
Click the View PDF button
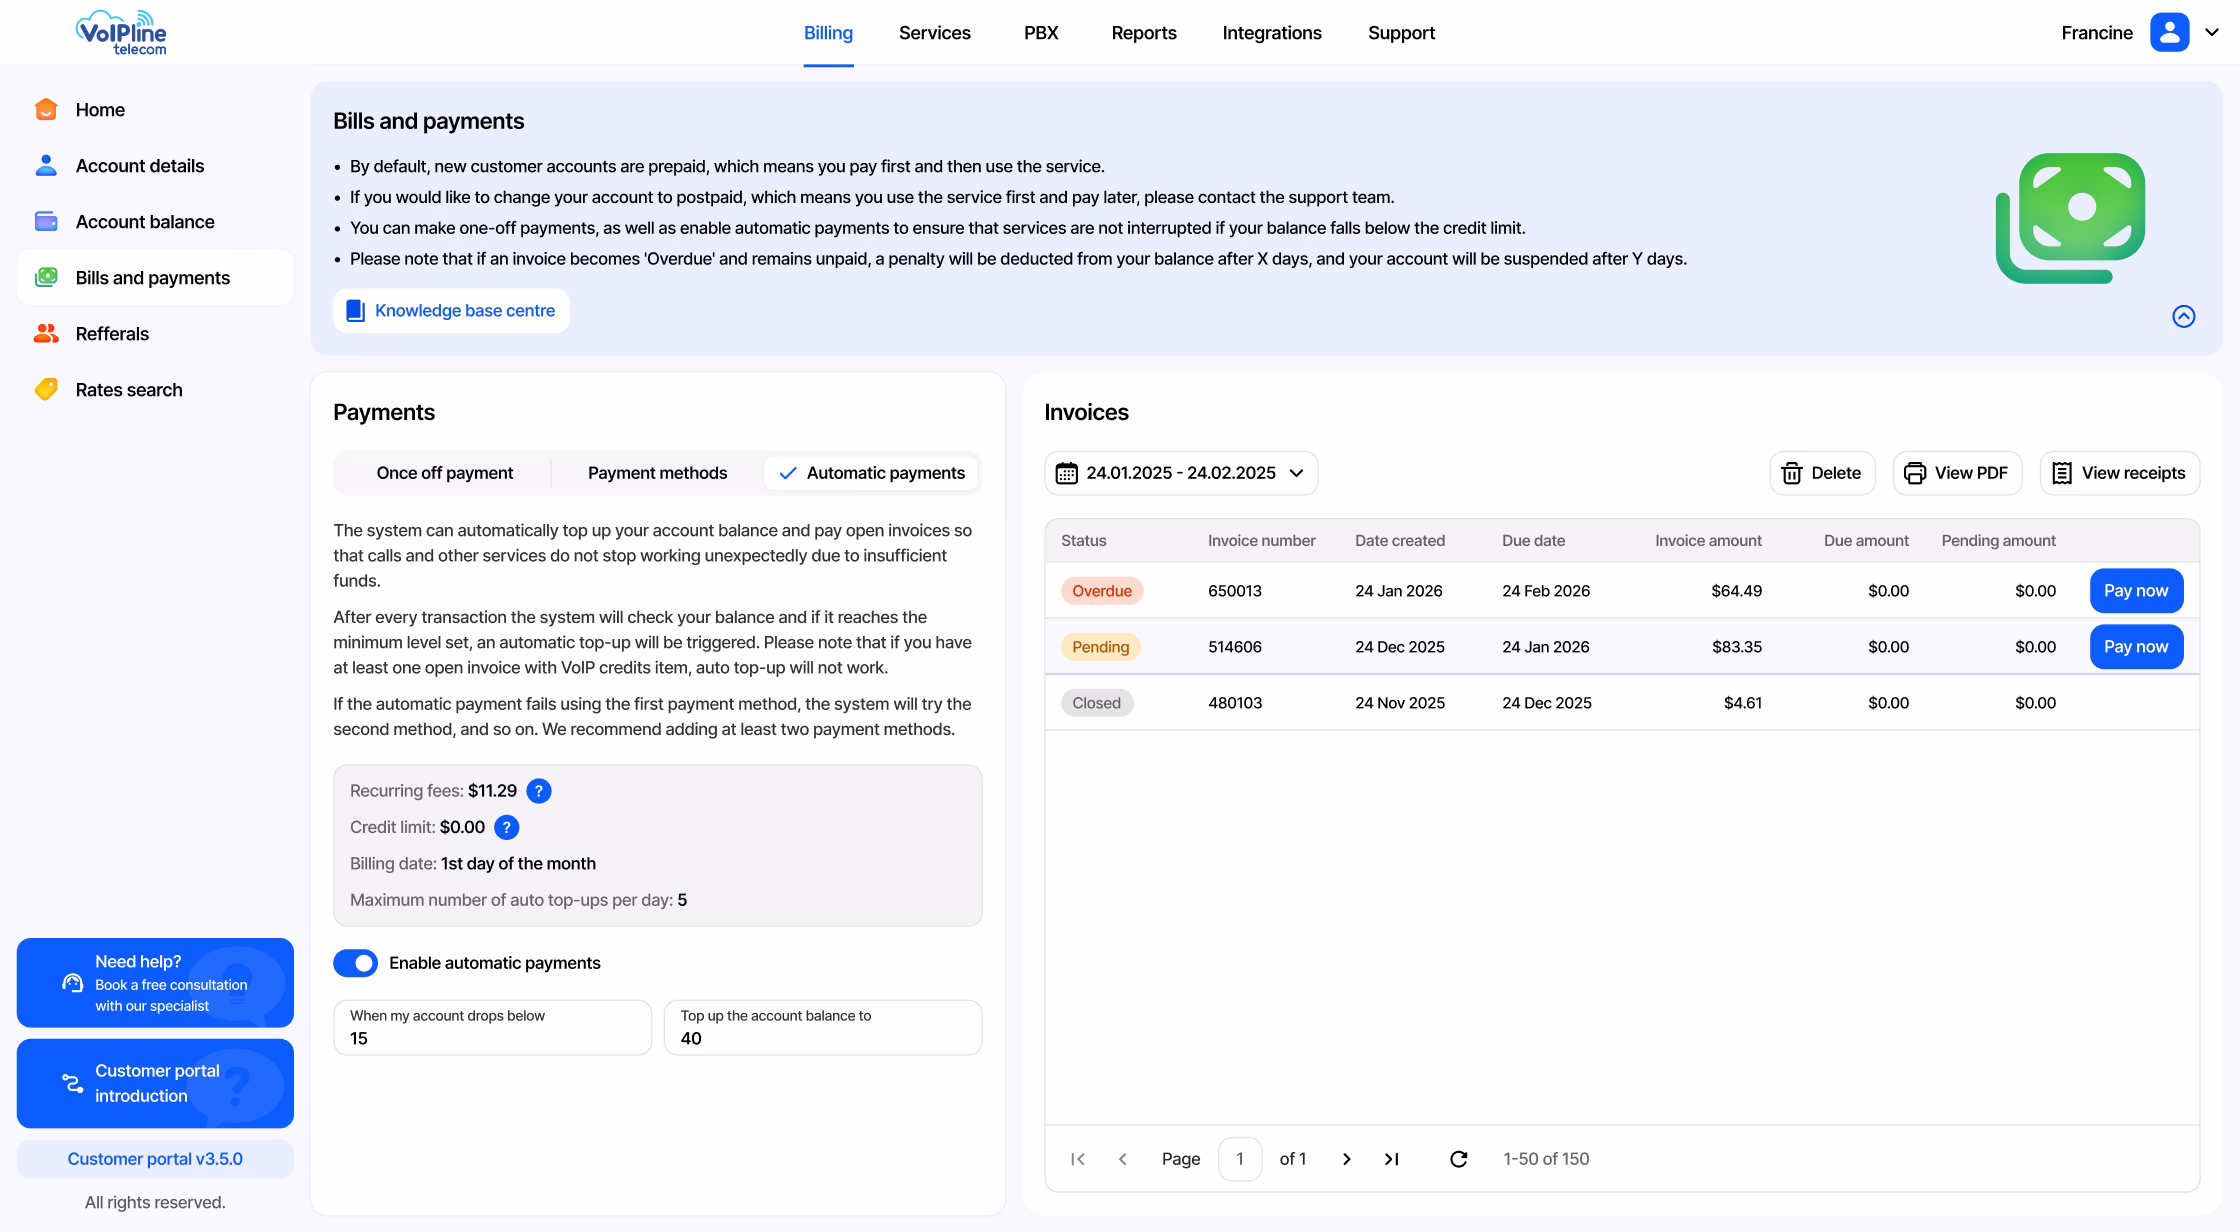pos(1957,473)
